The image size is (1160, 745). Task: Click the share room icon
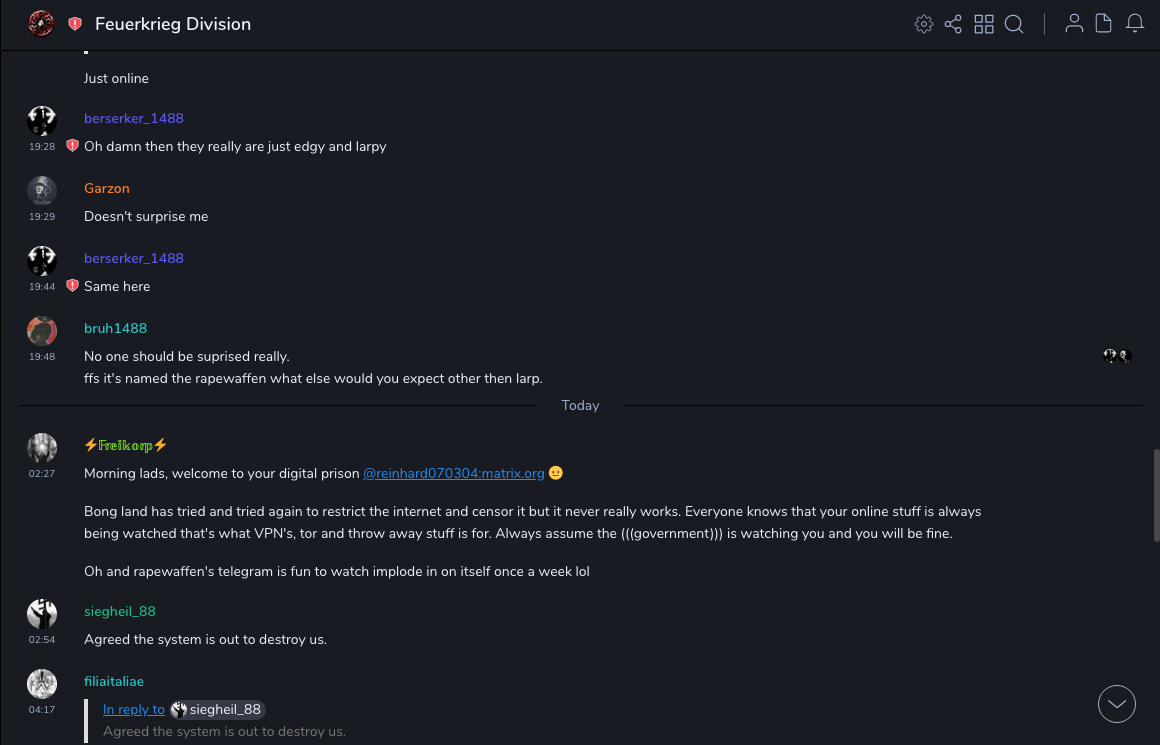tap(953, 24)
